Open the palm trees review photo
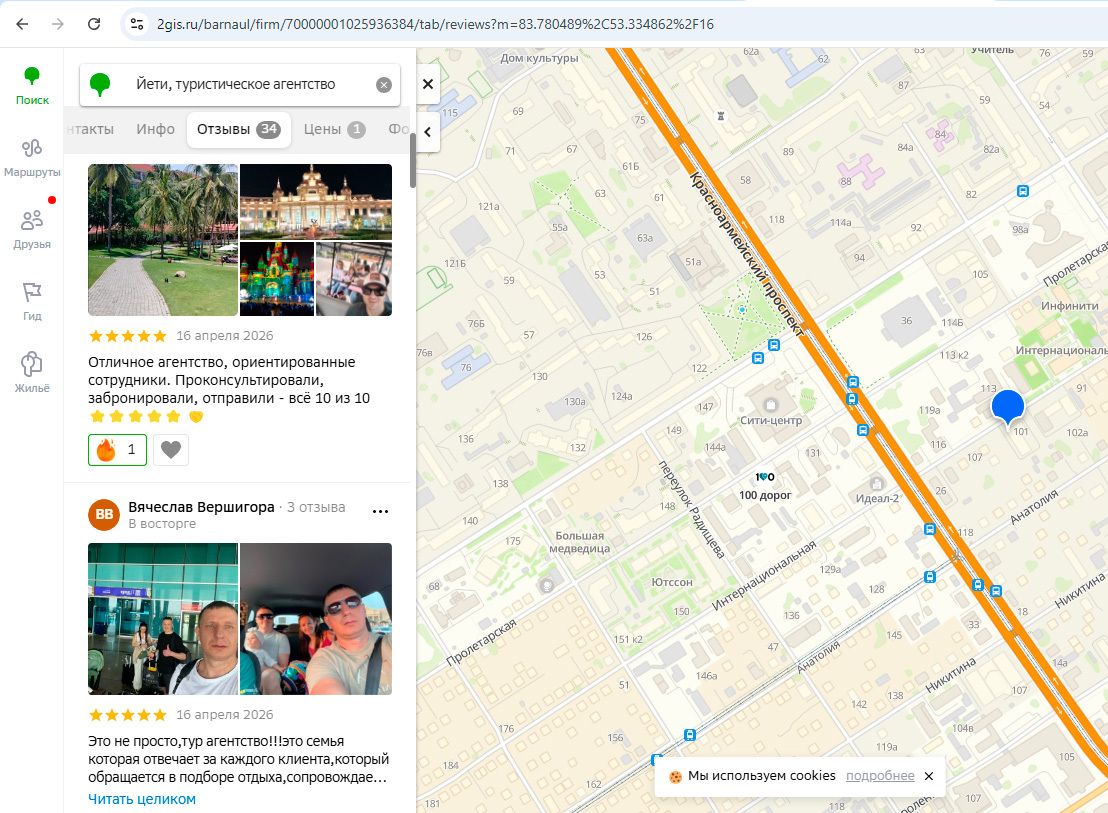This screenshot has width=1108, height=813. 163,240
